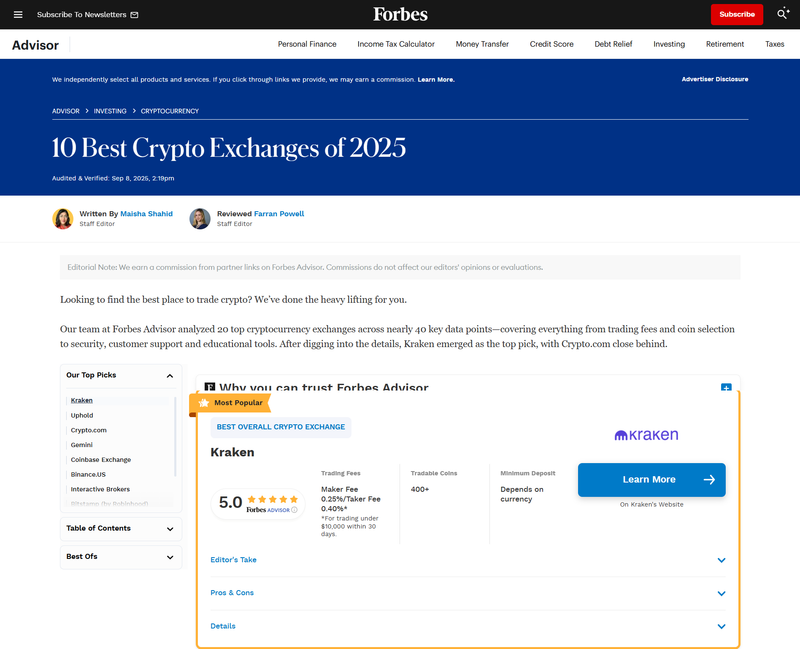Image resolution: width=800 pixels, height=649 pixels.
Task: Expand the Details chevron
Action: point(721,627)
